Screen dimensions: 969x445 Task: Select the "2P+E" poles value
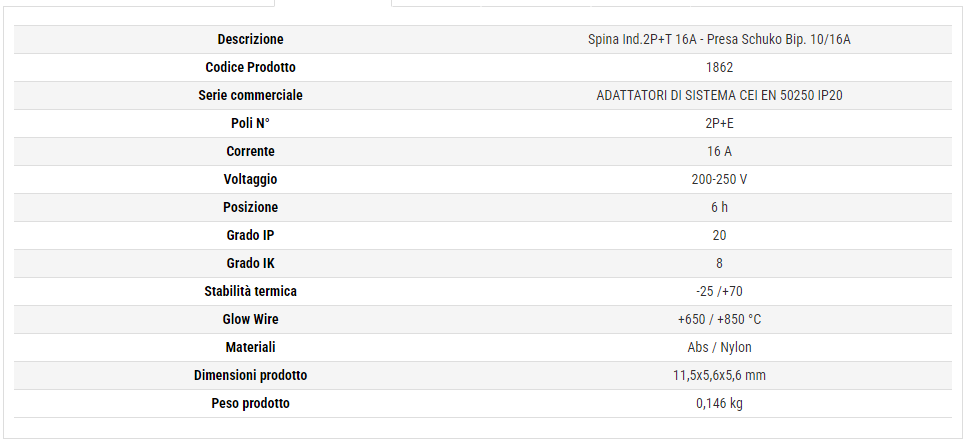click(719, 123)
